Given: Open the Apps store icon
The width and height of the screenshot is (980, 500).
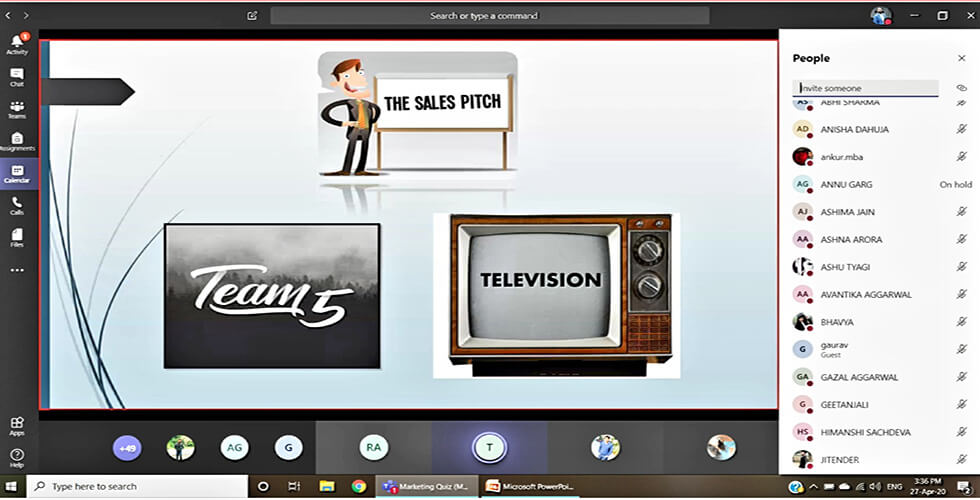Looking at the screenshot, I should 16,426.
